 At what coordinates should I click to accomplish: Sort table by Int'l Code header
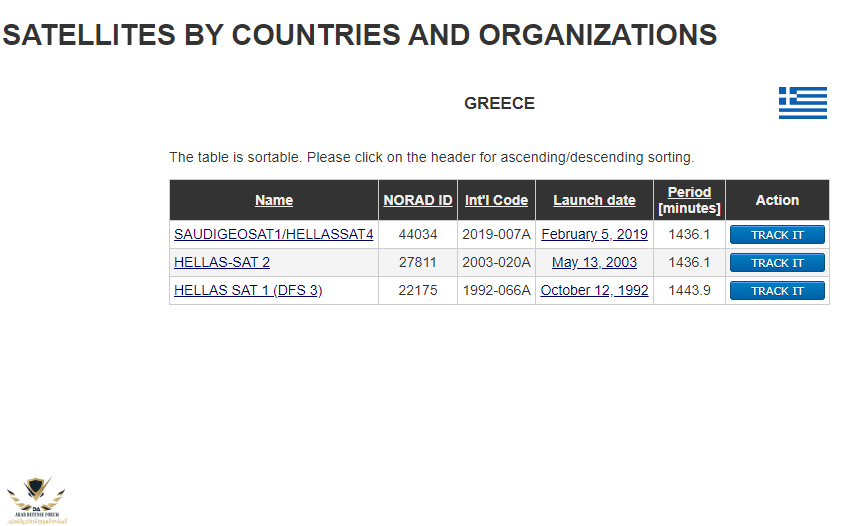click(x=496, y=200)
